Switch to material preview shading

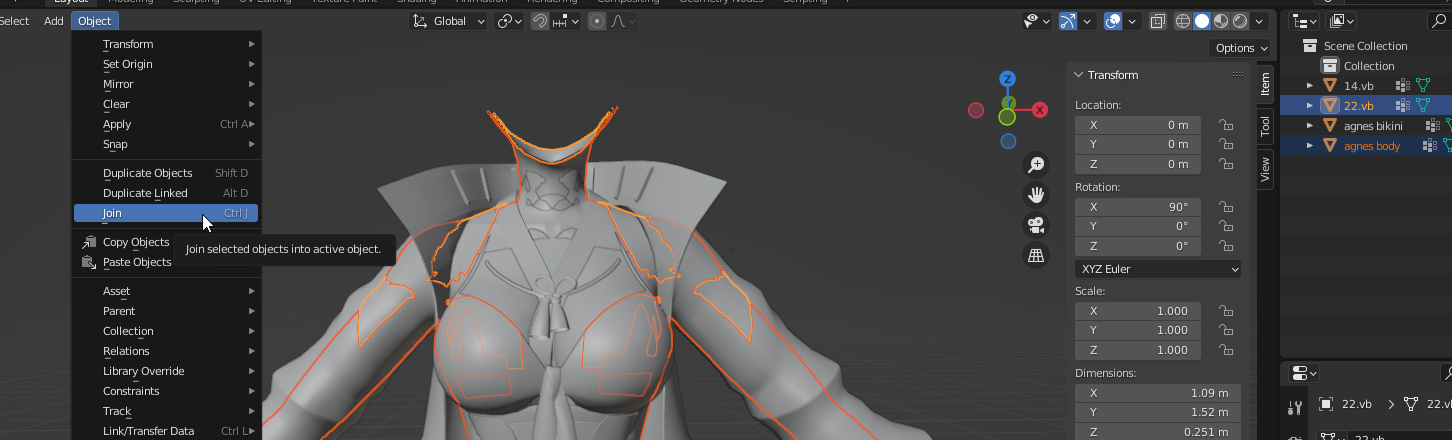tap(1221, 21)
